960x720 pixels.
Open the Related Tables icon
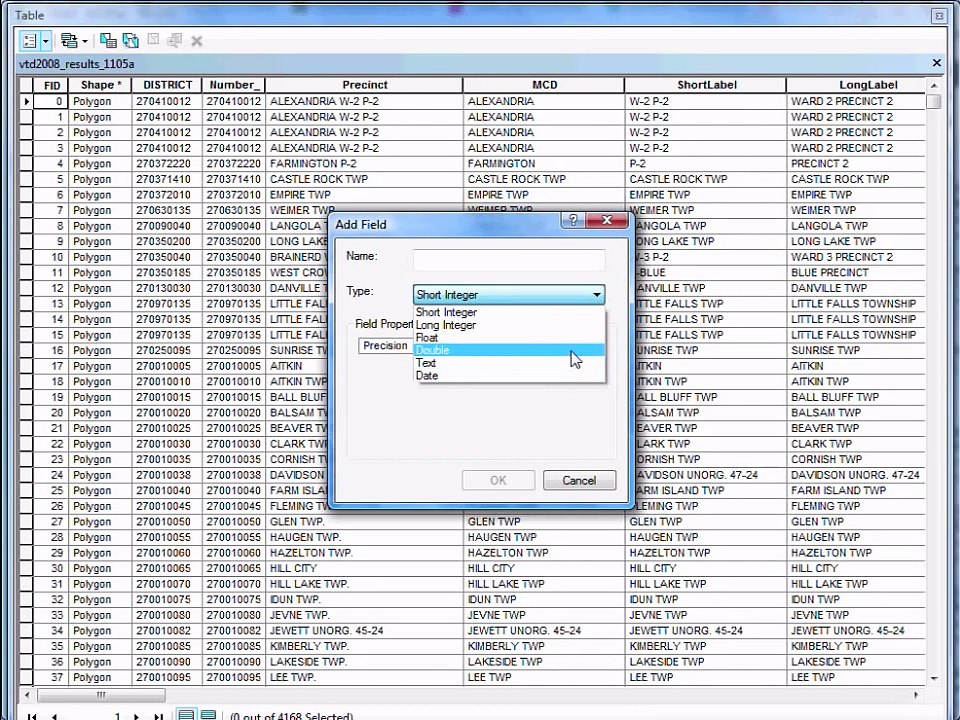69,41
